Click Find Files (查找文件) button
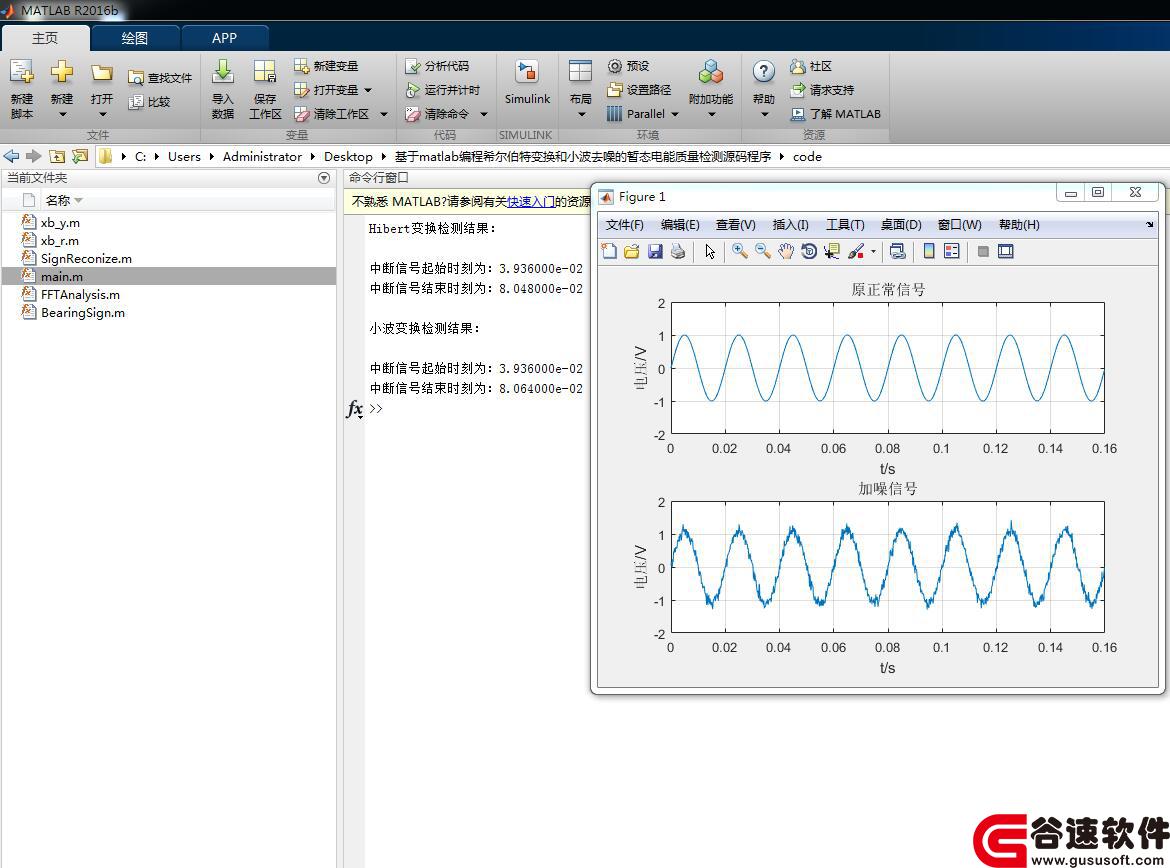Image resolution: width=1170 pixels, height=868 pixels. coord(160,78)
